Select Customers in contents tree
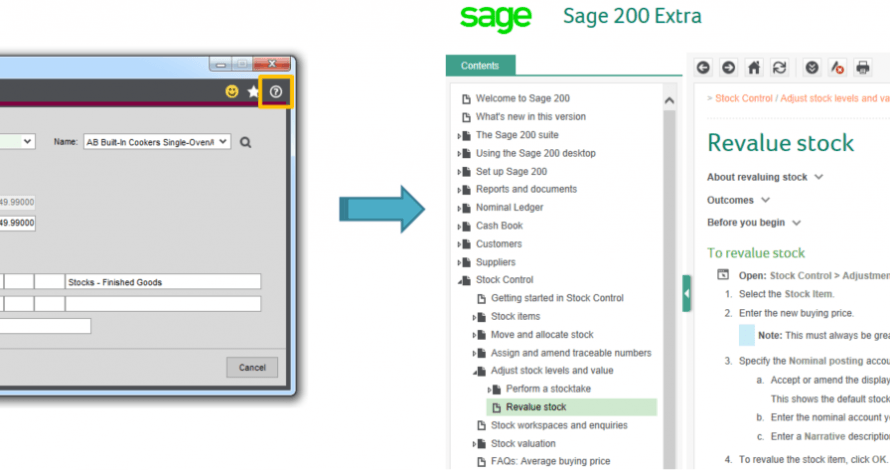The height and width of the screenshot is (470, 890). point(499,244)
